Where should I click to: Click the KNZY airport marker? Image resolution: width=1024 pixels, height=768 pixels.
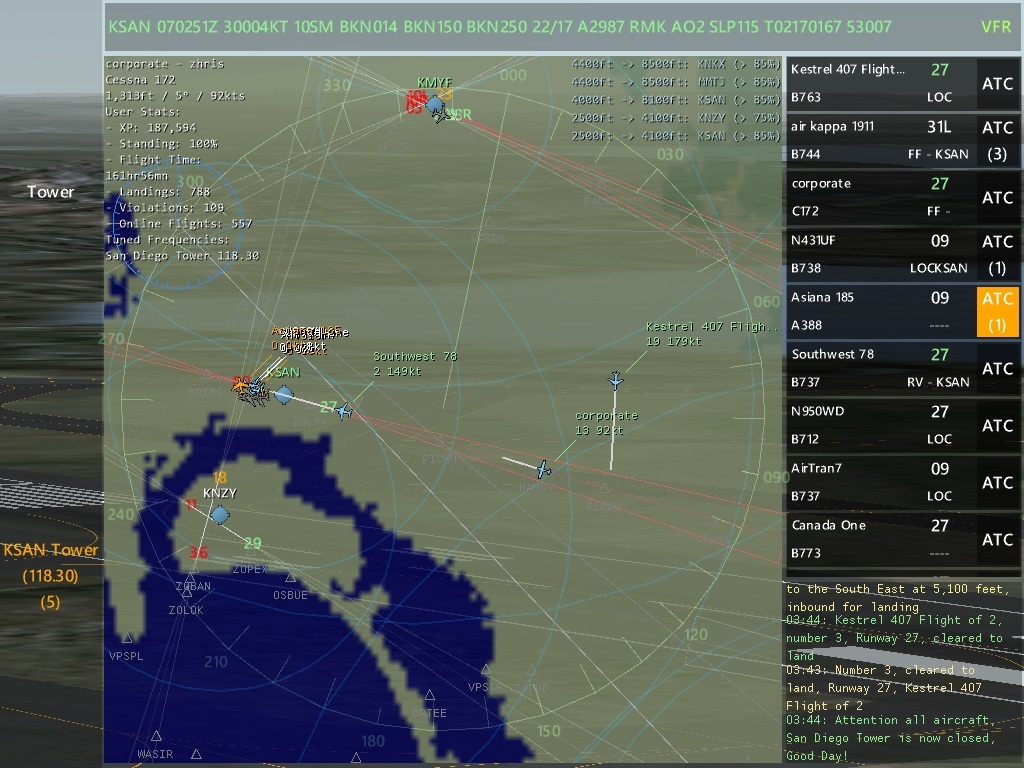click(x=220, y=515)
